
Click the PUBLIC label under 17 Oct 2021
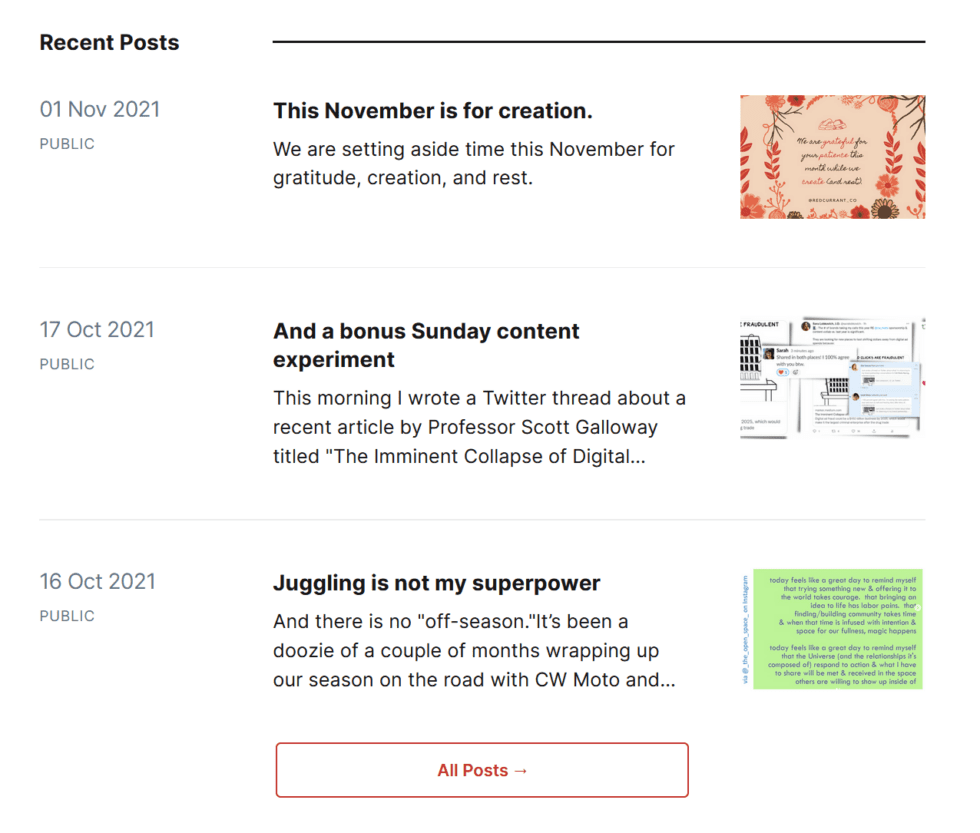click(67, 364)
